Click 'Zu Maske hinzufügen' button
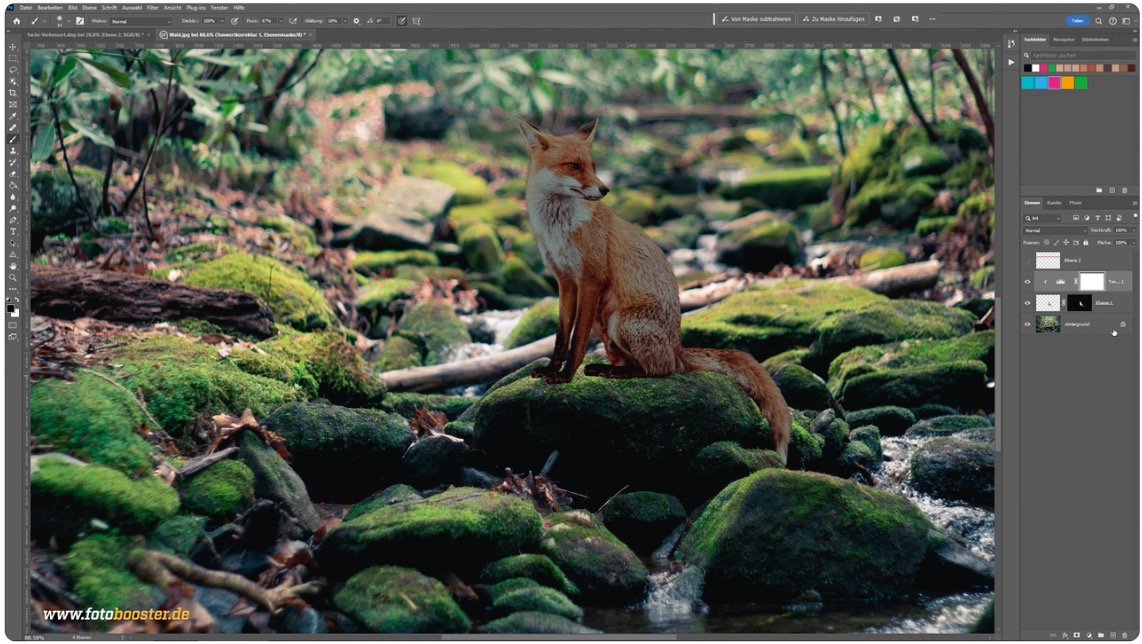 tap(834, 19)
